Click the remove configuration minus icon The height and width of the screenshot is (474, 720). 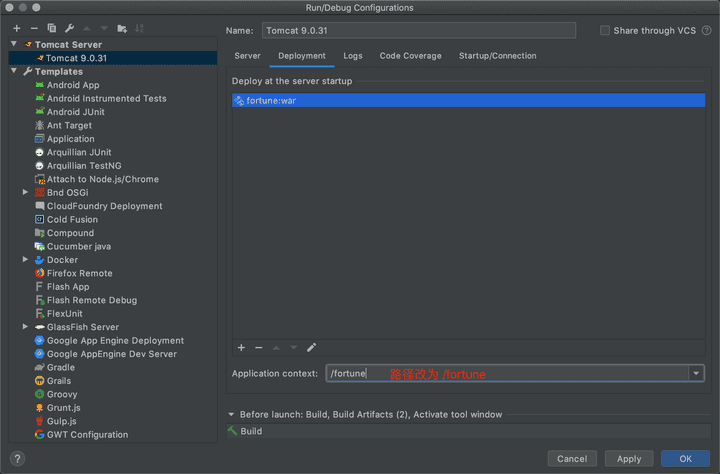pyautogui.click(x=34, y=28)
